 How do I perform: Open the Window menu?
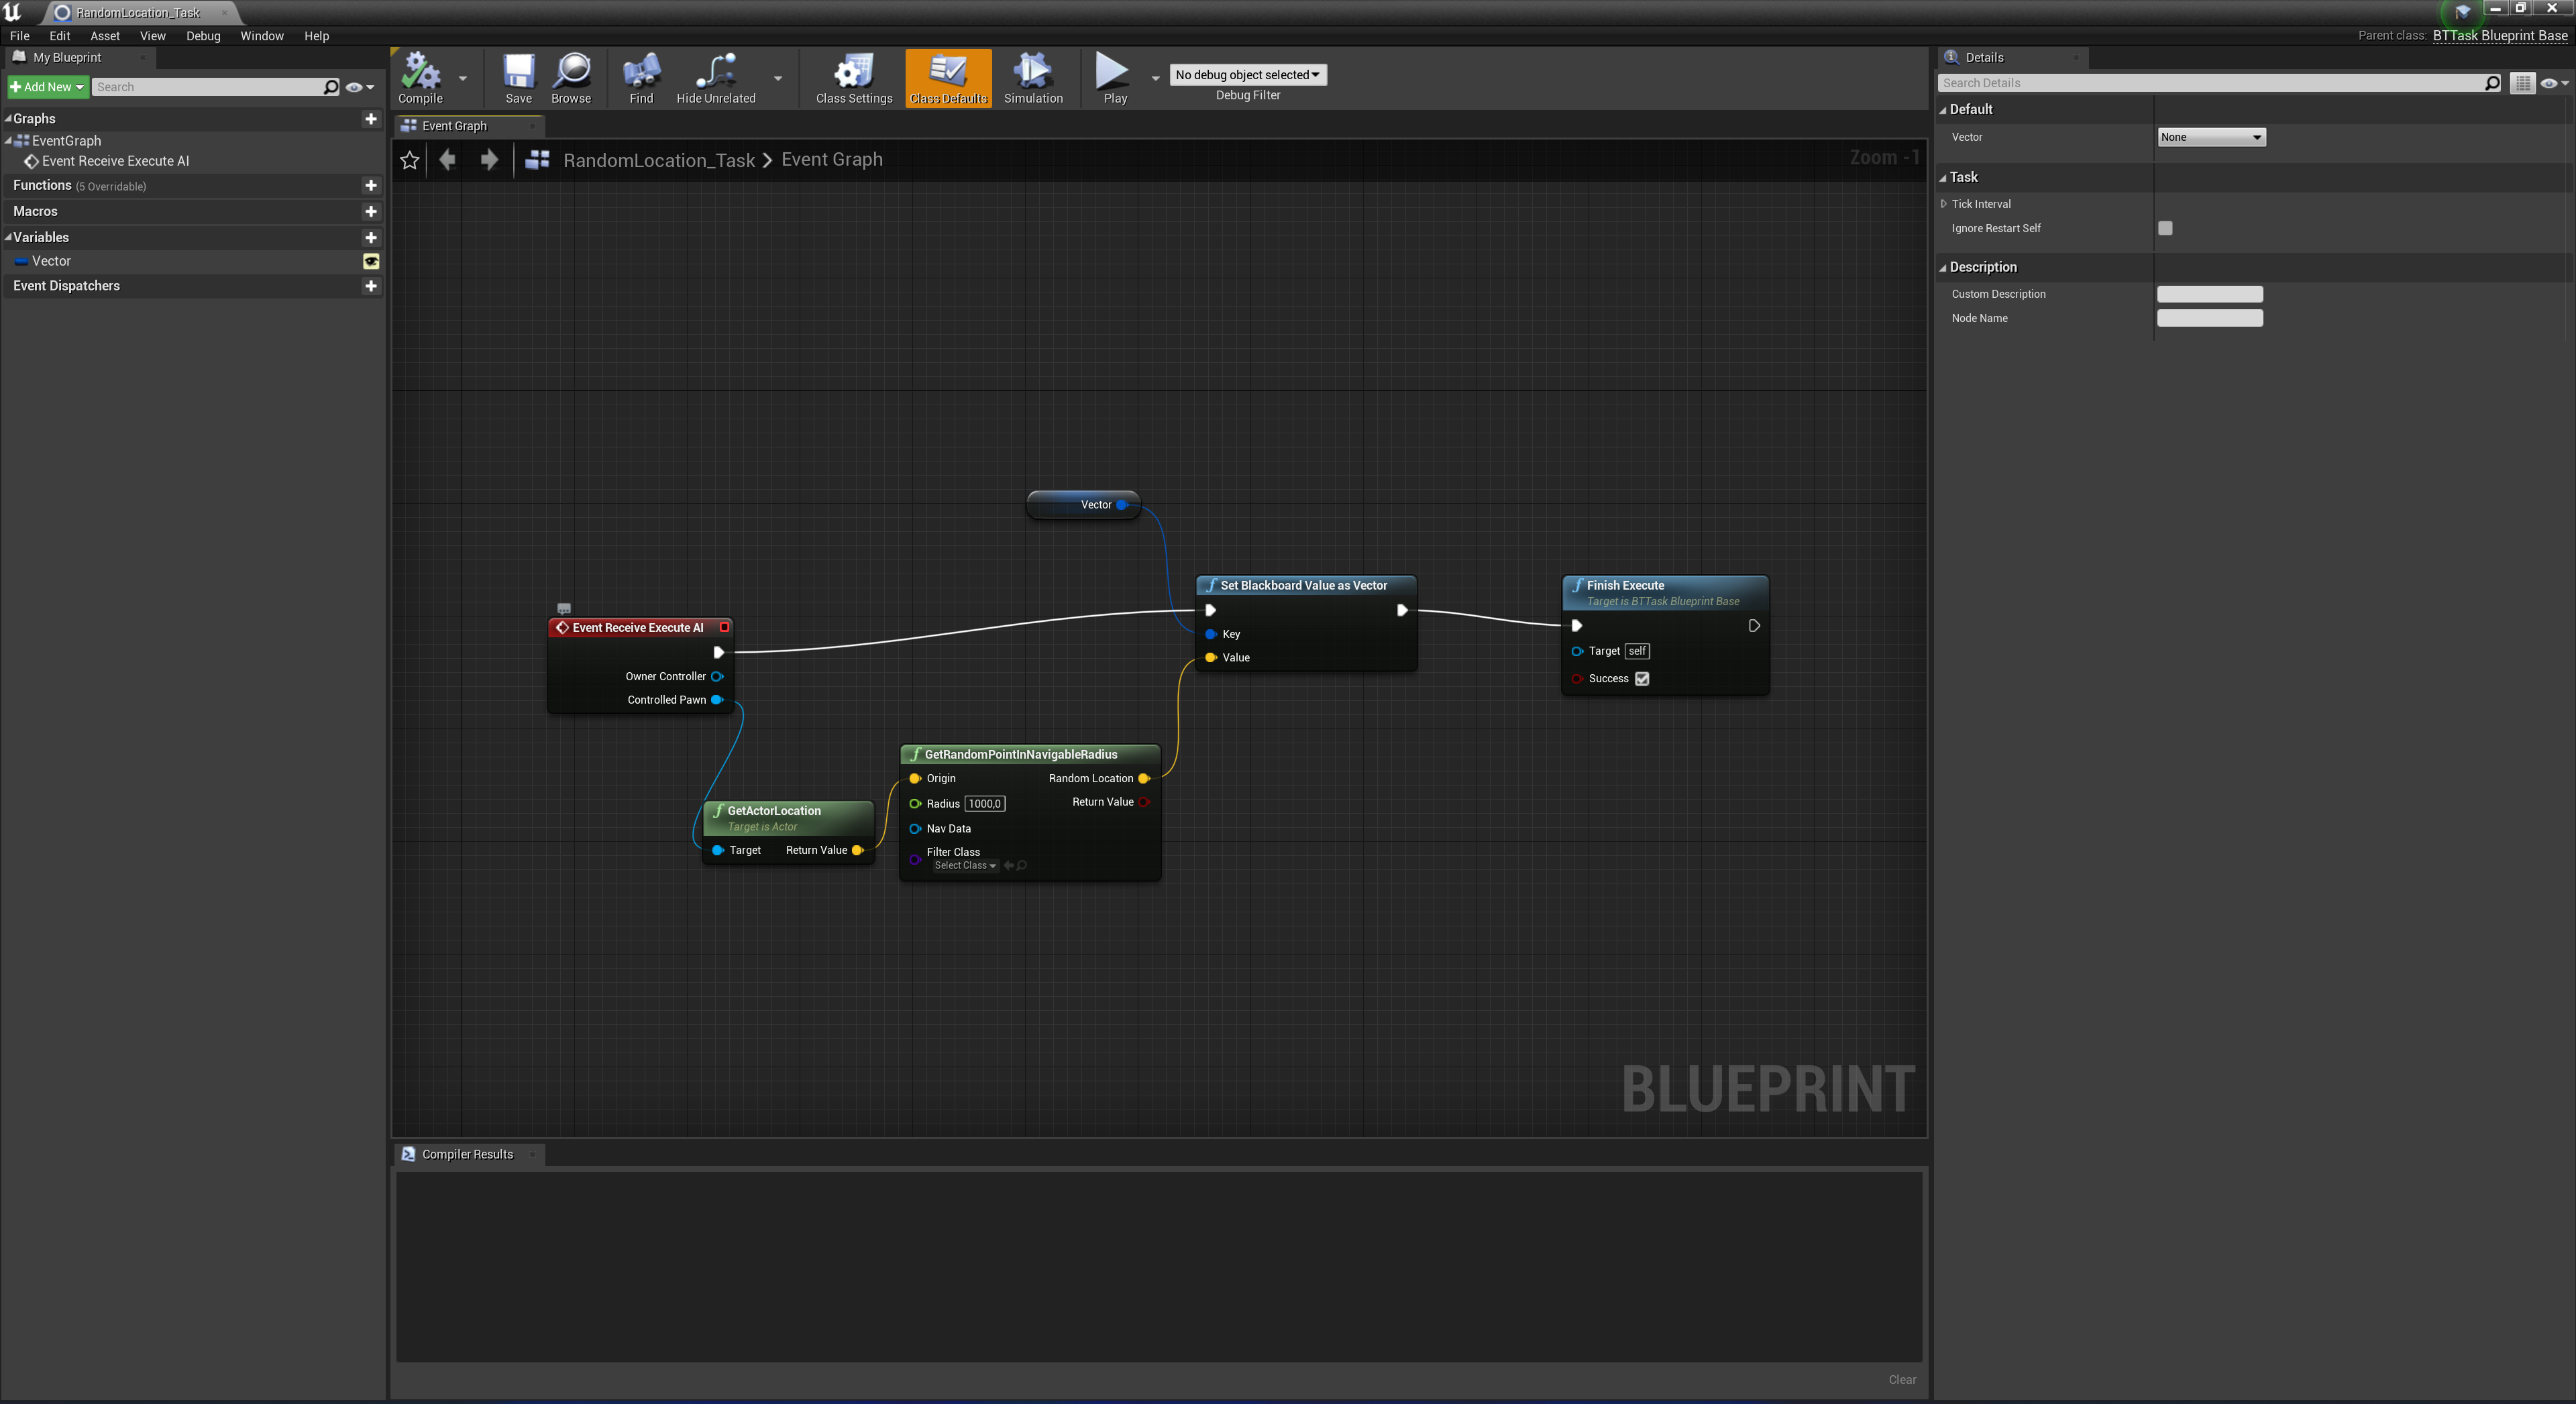262,36
